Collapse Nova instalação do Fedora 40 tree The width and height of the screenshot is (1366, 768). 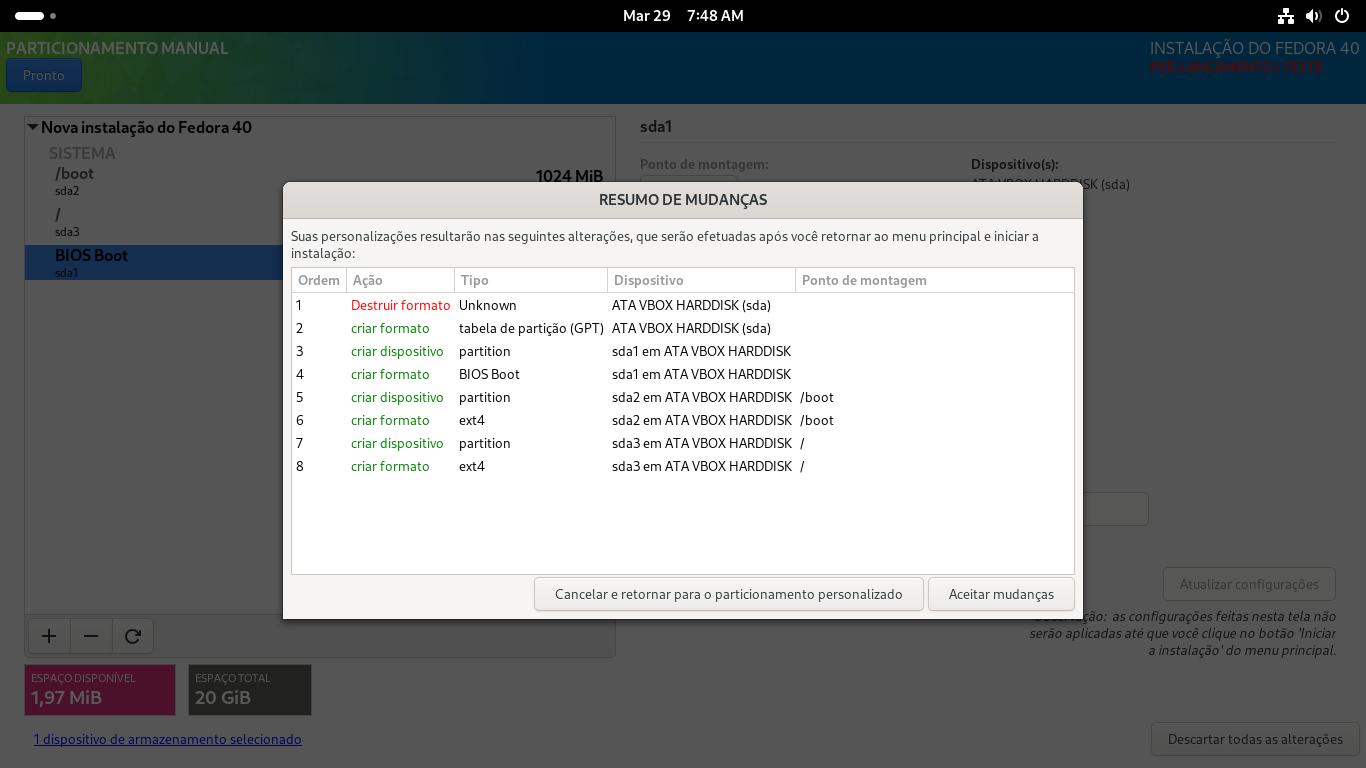point(33,127)
